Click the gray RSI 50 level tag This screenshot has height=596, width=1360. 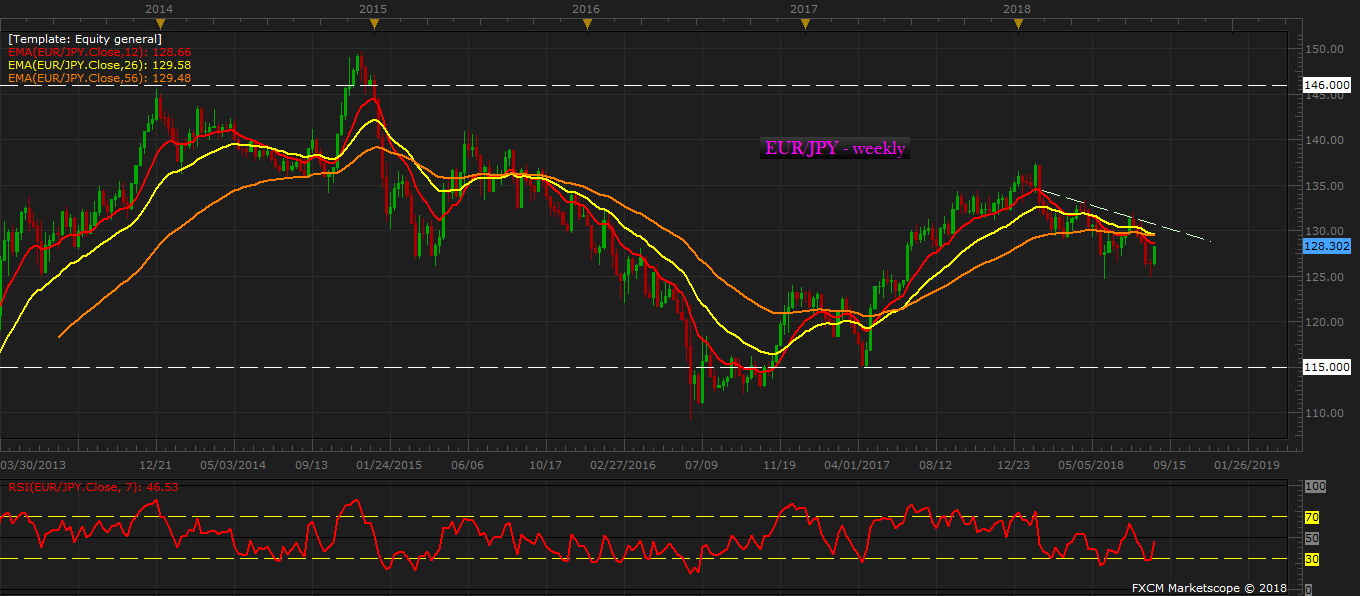click(1312, 538)
